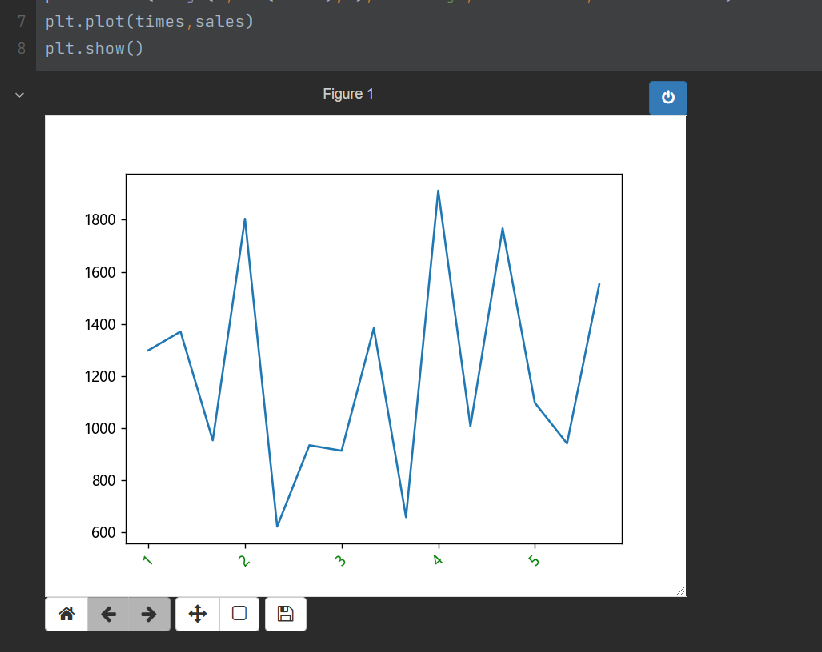Collapse the cell output chevron
This screenshot has height=652, width=822.
coord(19,95)
